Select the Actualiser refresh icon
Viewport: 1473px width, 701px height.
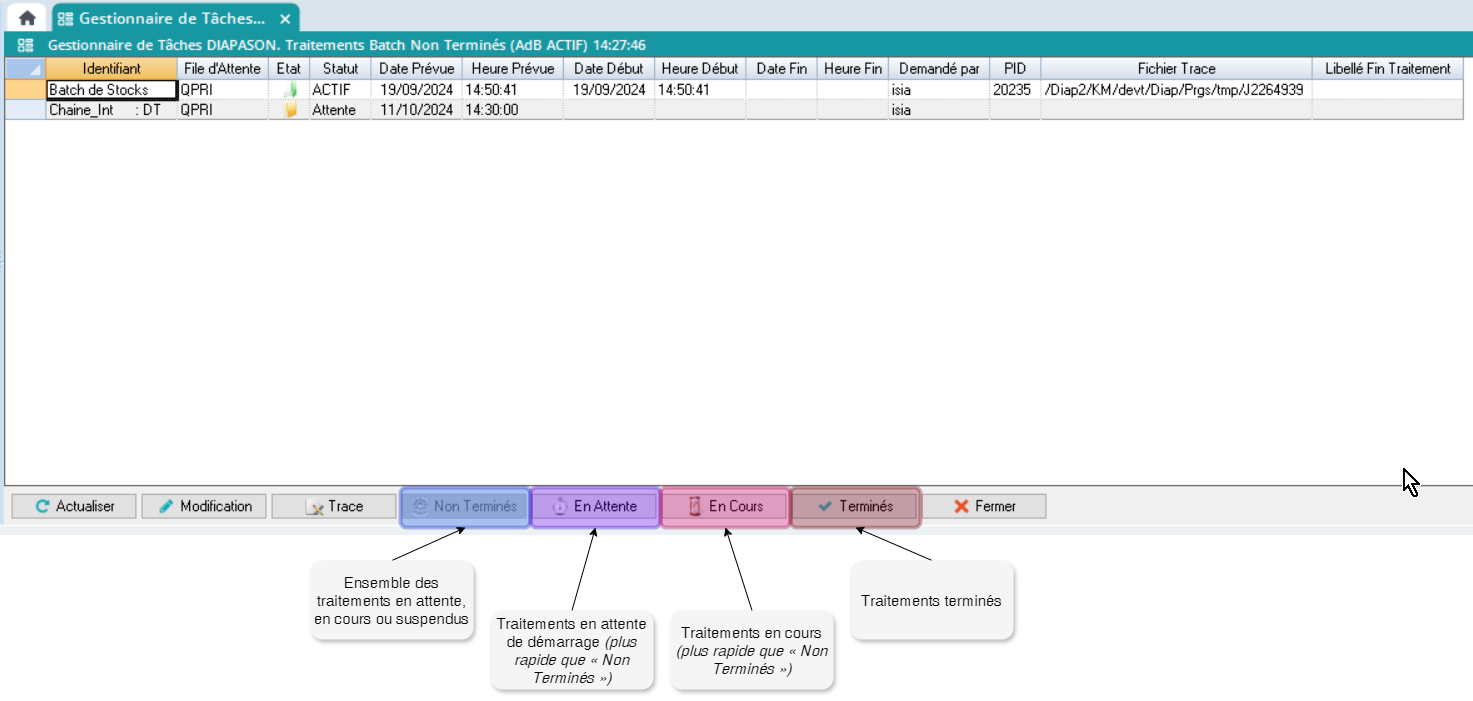click(42, 506)
